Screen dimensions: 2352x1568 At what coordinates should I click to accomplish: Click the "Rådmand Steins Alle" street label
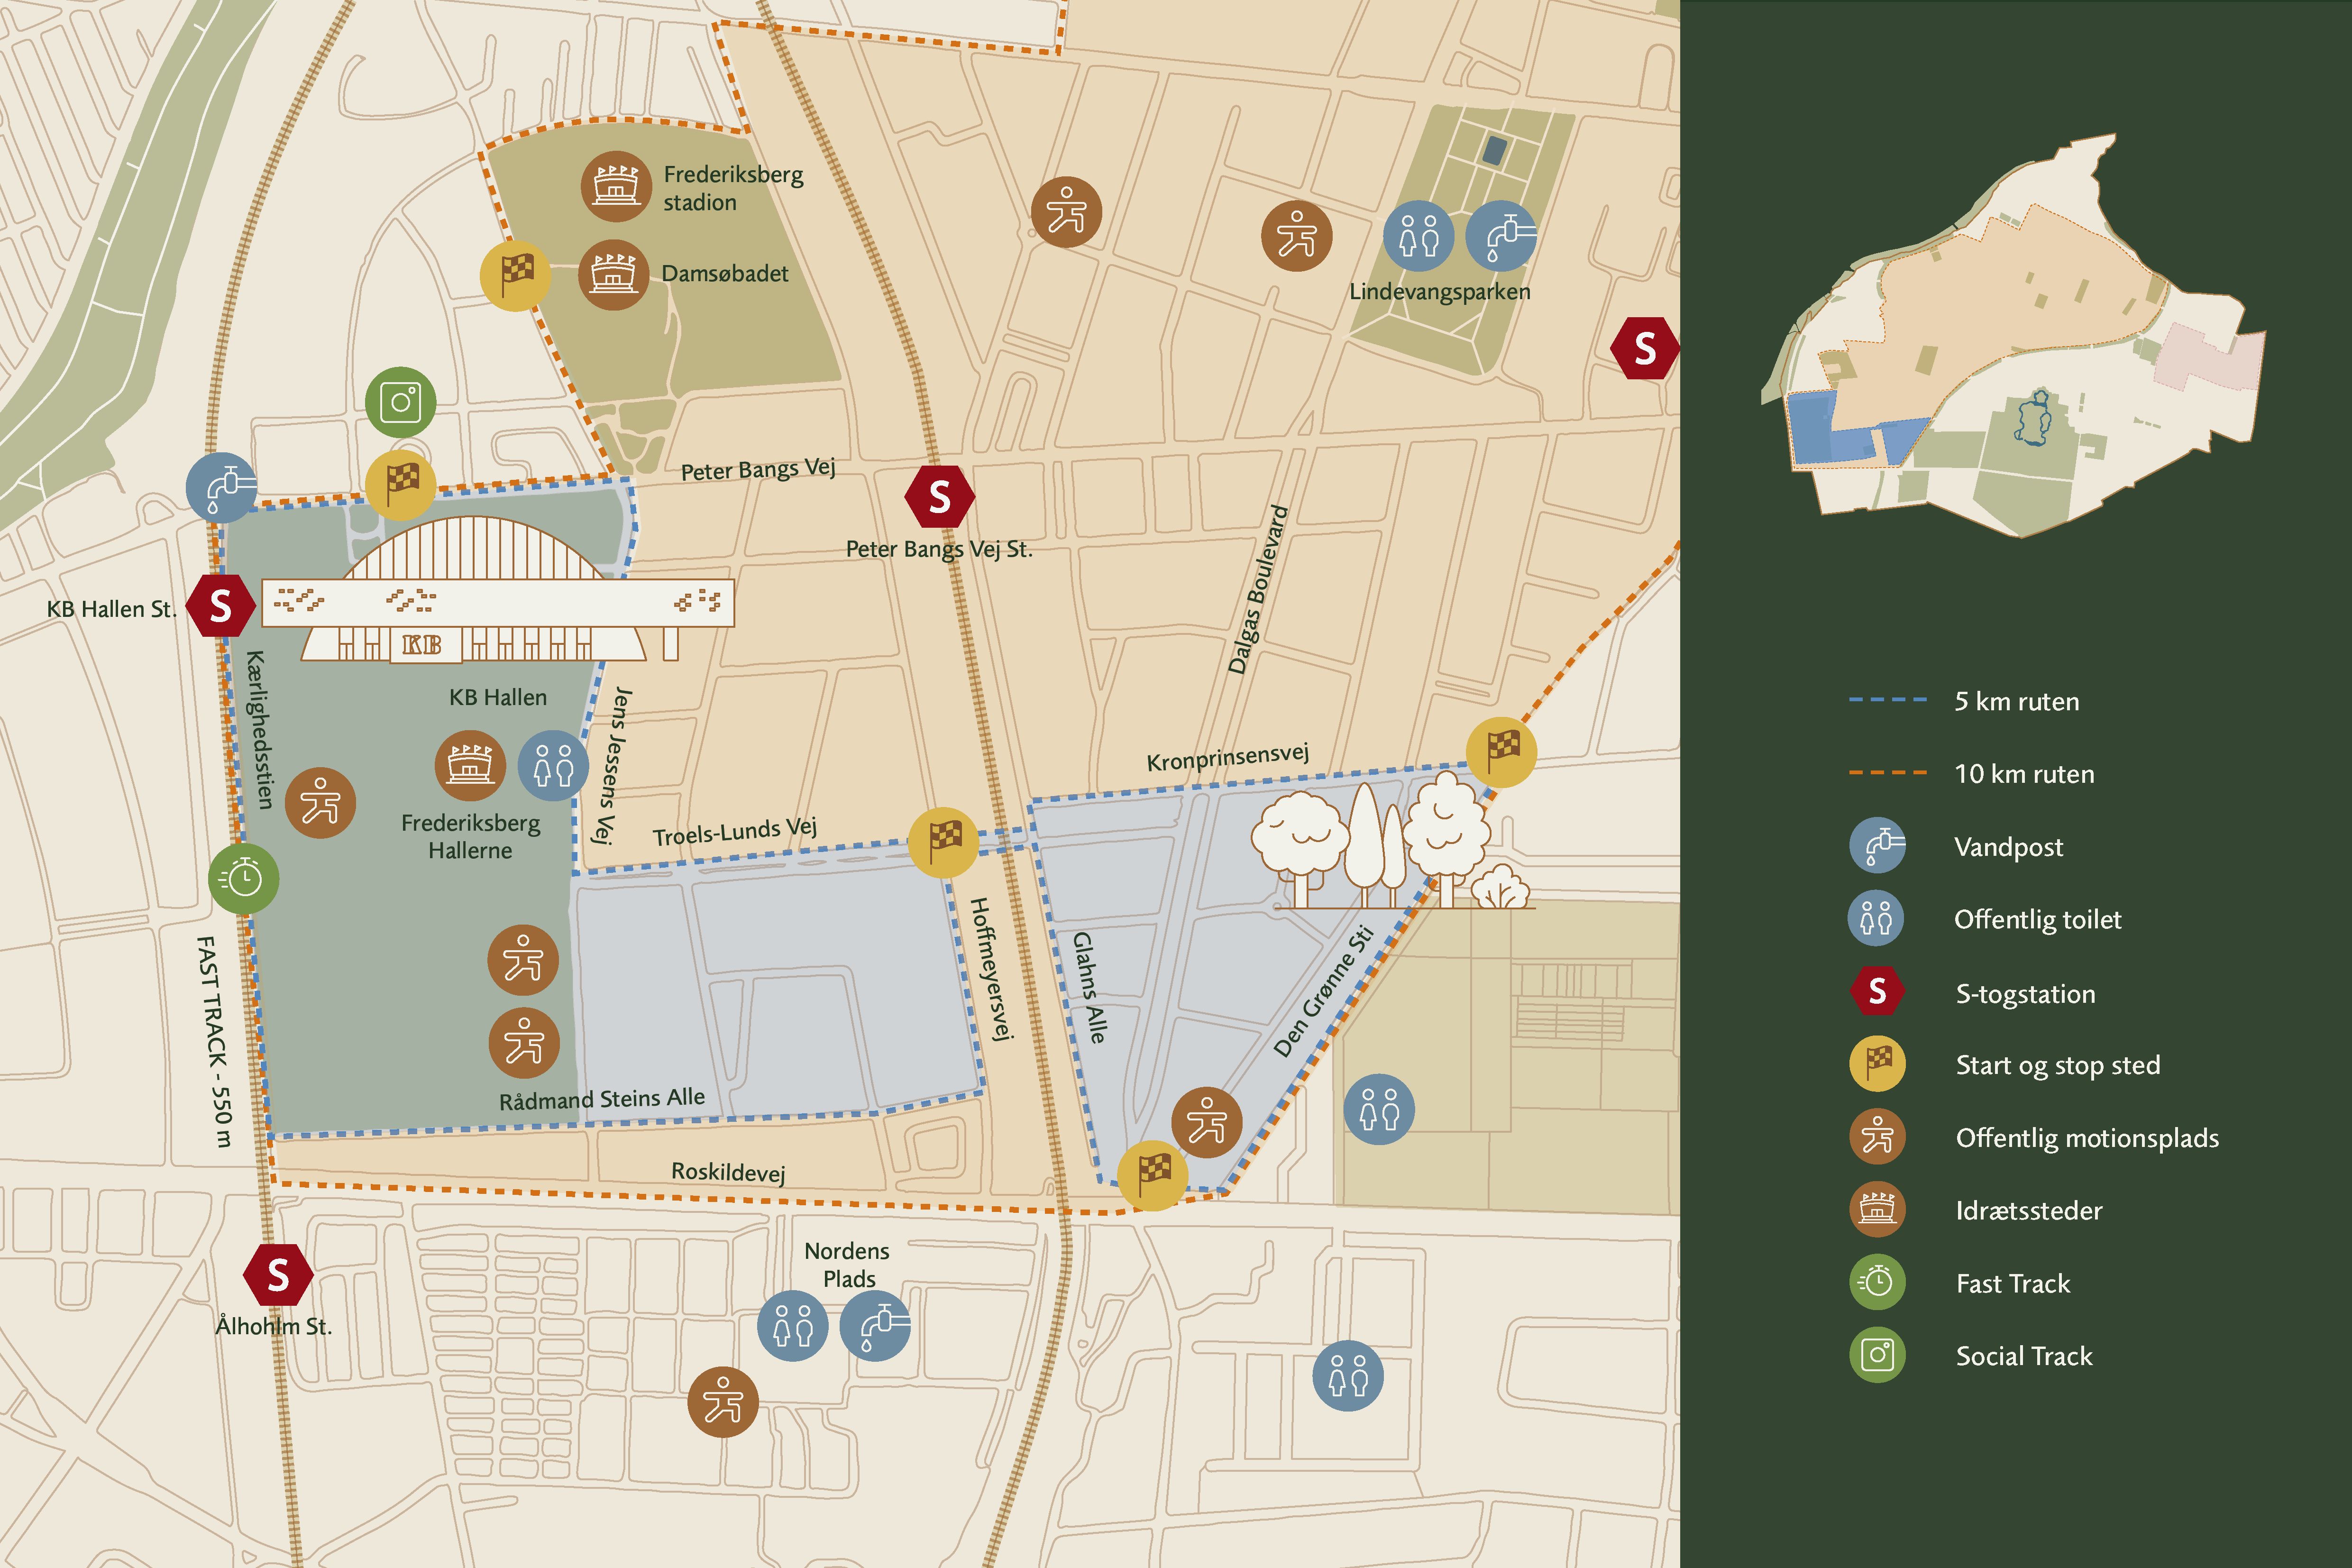[x=602, y=1099]
